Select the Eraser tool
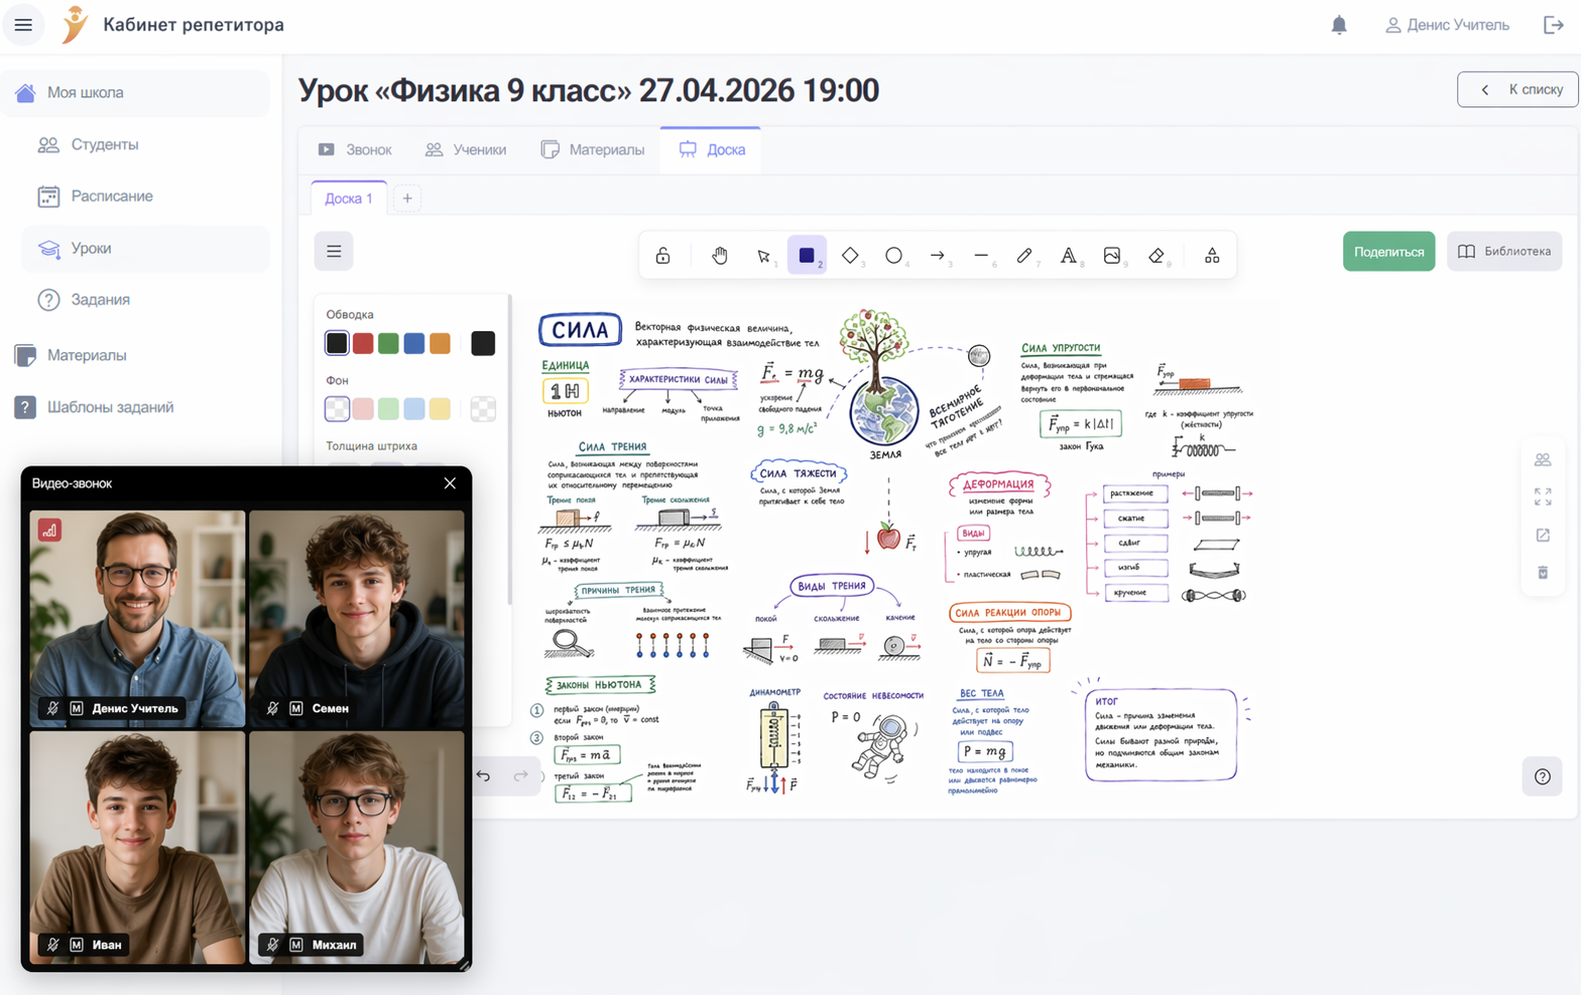The height and width of the screenshot is (995, 1581). [1156, 256]
